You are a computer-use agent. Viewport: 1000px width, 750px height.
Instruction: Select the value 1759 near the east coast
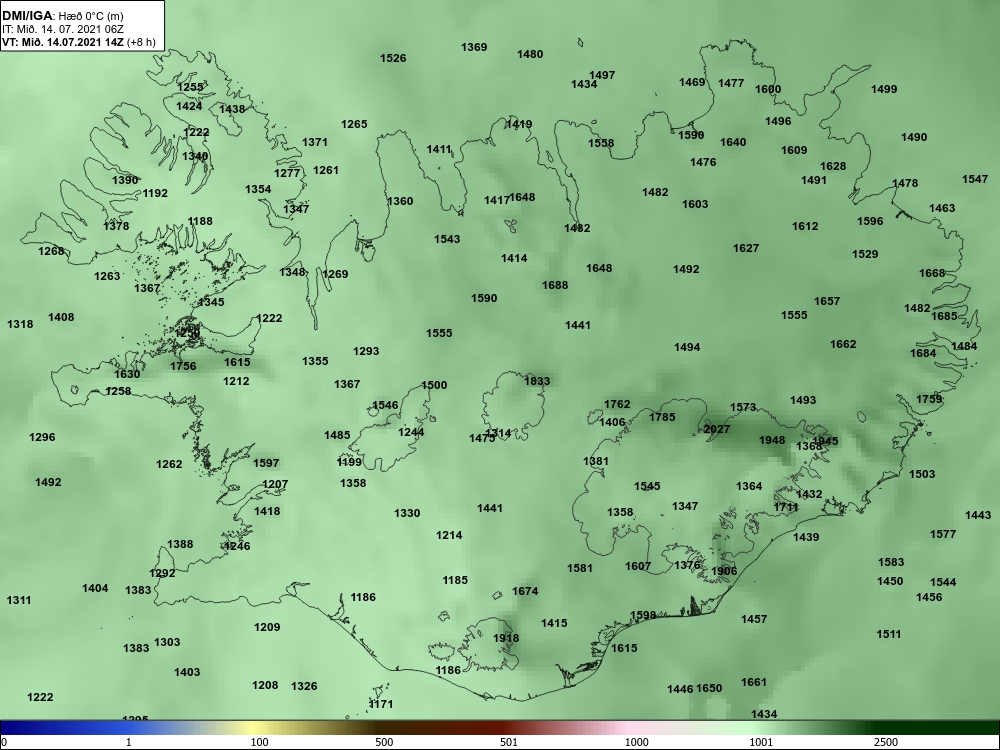[x=929, y=399]
